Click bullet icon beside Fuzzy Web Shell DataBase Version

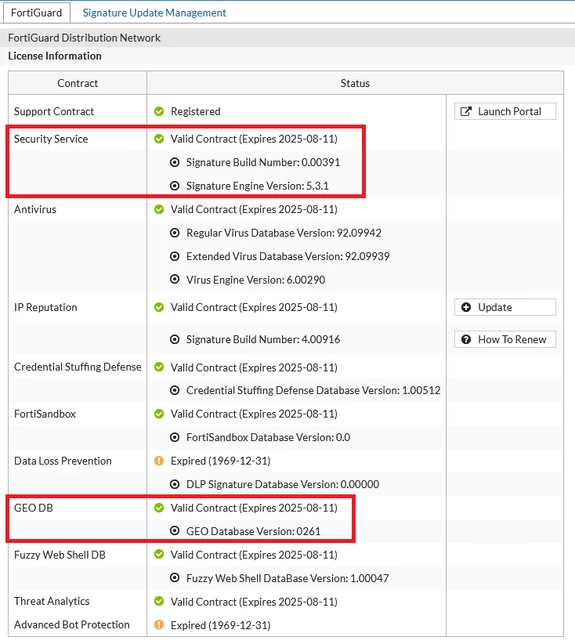pyautogui.click(x=175, y=578)
